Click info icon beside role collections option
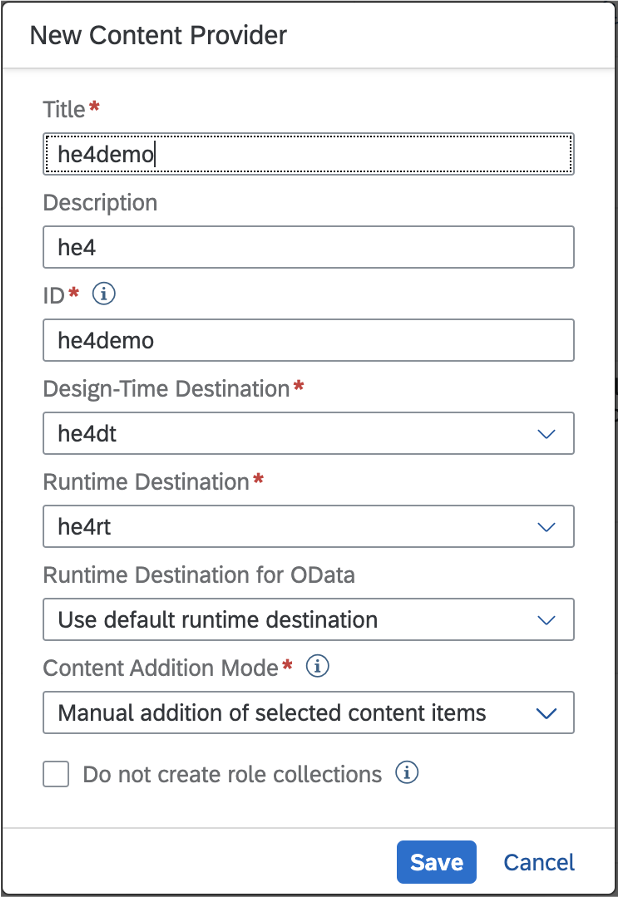Viewport: 618px width, 897px height. click(x=407, y=772)
